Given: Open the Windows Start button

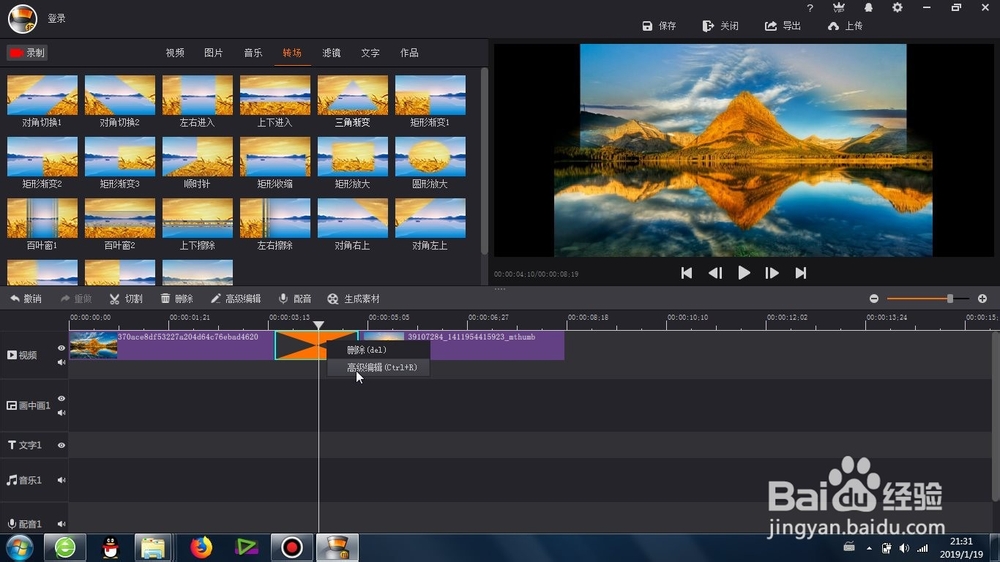Looking at the screenshot, I should point(20,547).
